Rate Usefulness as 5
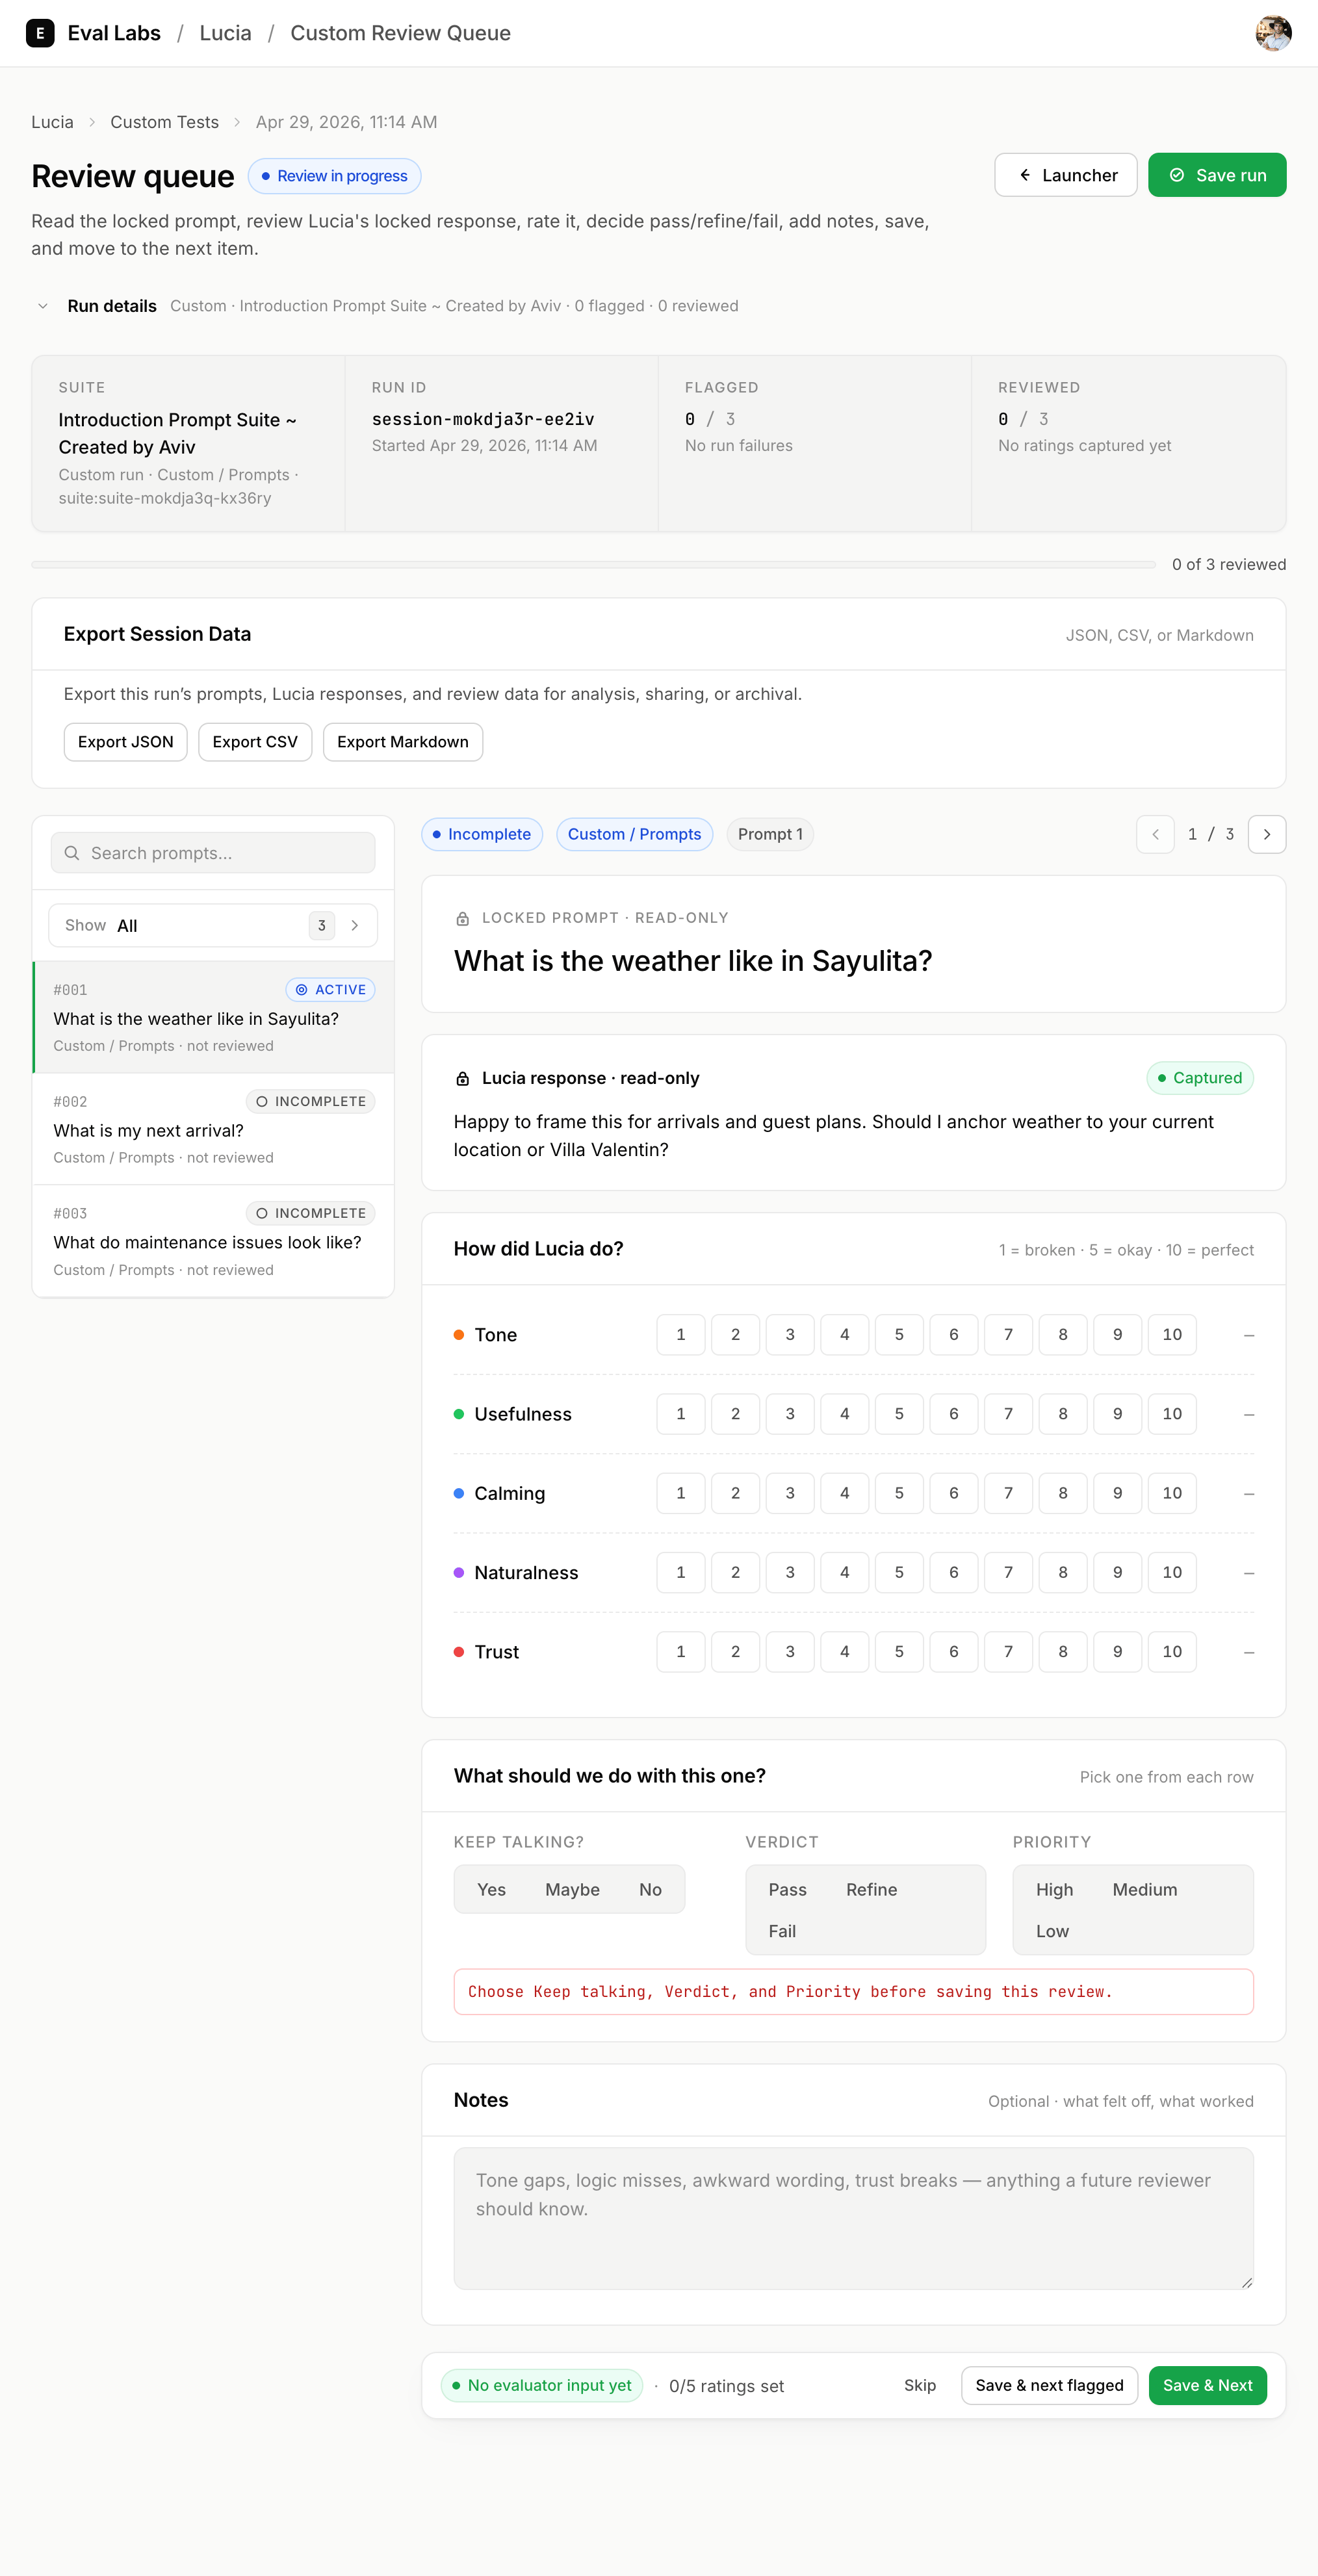Viewport: 1318px width, 2576px height. [899, 1414]
